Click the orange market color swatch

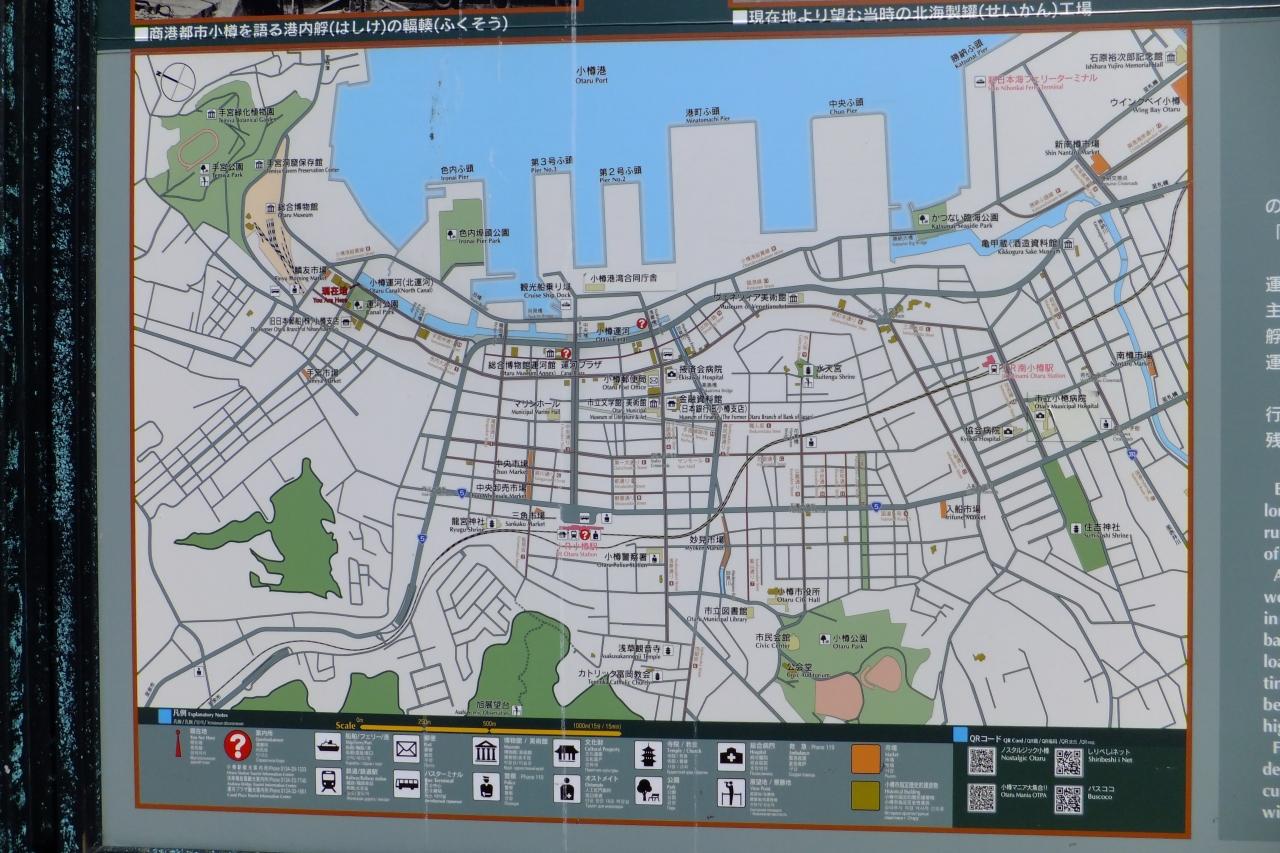[866, 759]
